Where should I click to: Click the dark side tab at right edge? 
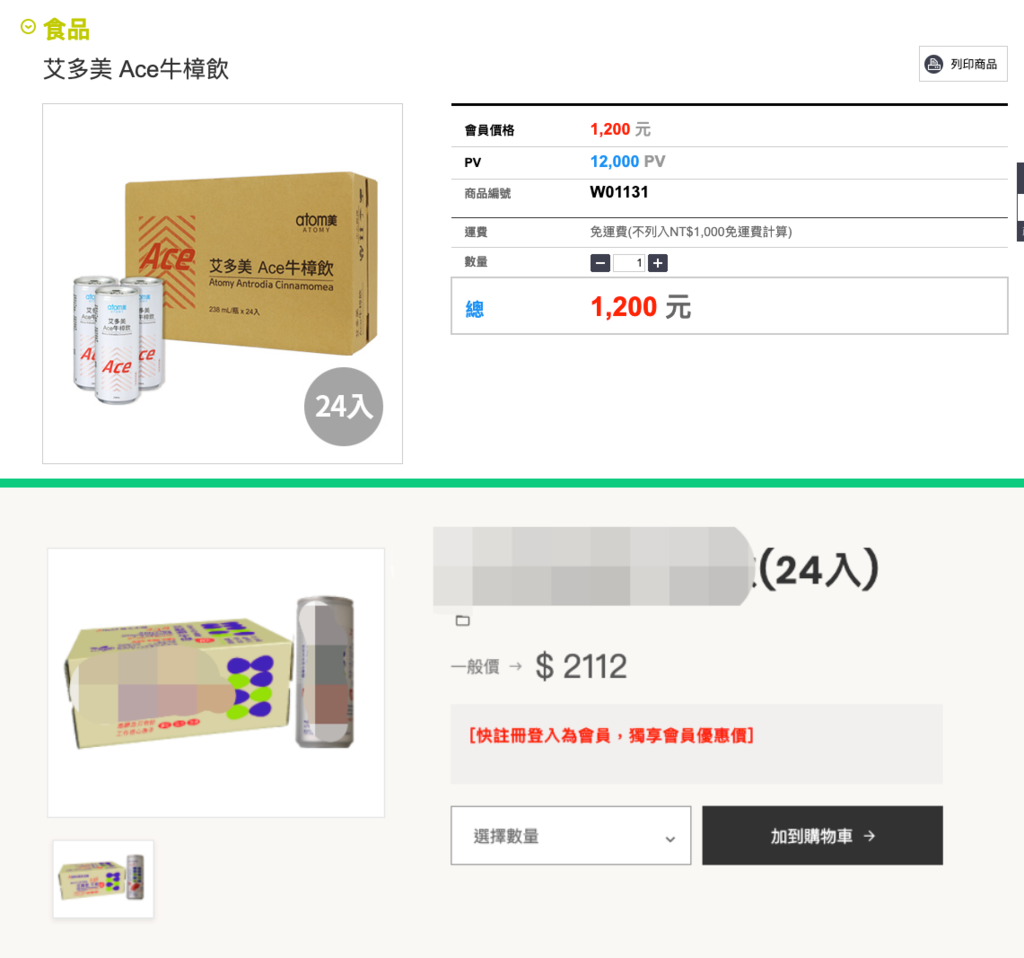pyautogui.click(x=1020, y=202)
